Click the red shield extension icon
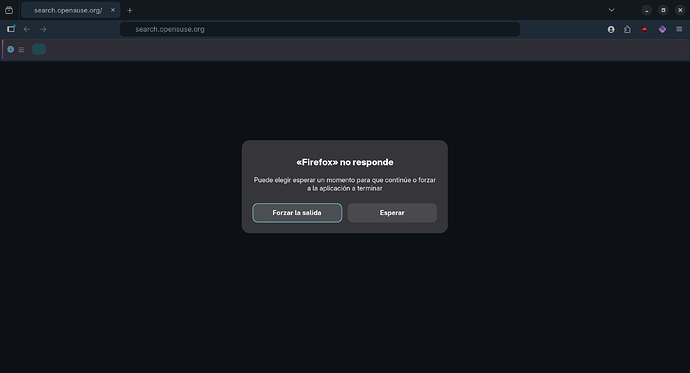The height and width of the screenshot is (373, 690). [x=644, y=29]
